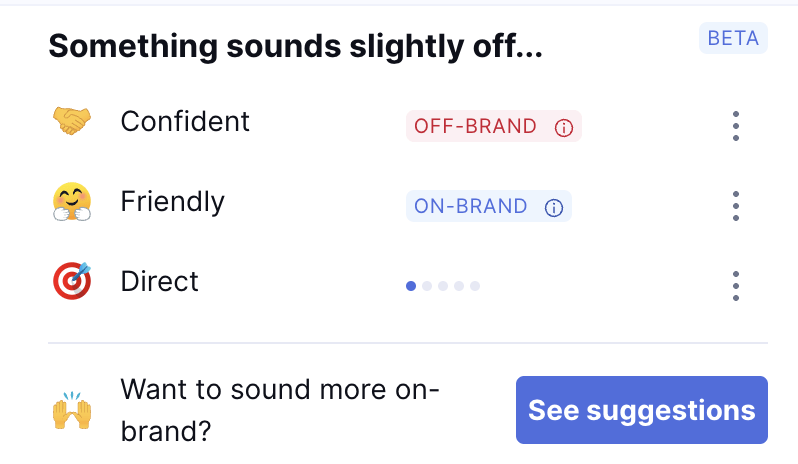Viewport: 798px width, 464px height.
Task: Select the Friendly tone label
Action: [x=173, y=202]
